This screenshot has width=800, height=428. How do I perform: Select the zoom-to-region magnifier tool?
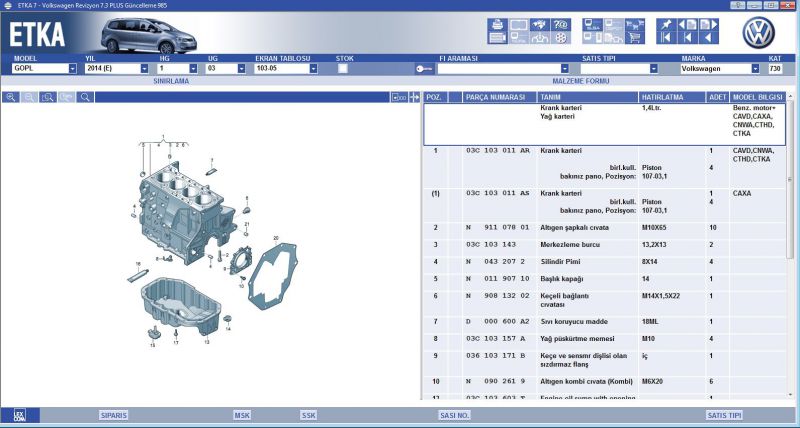48,97
